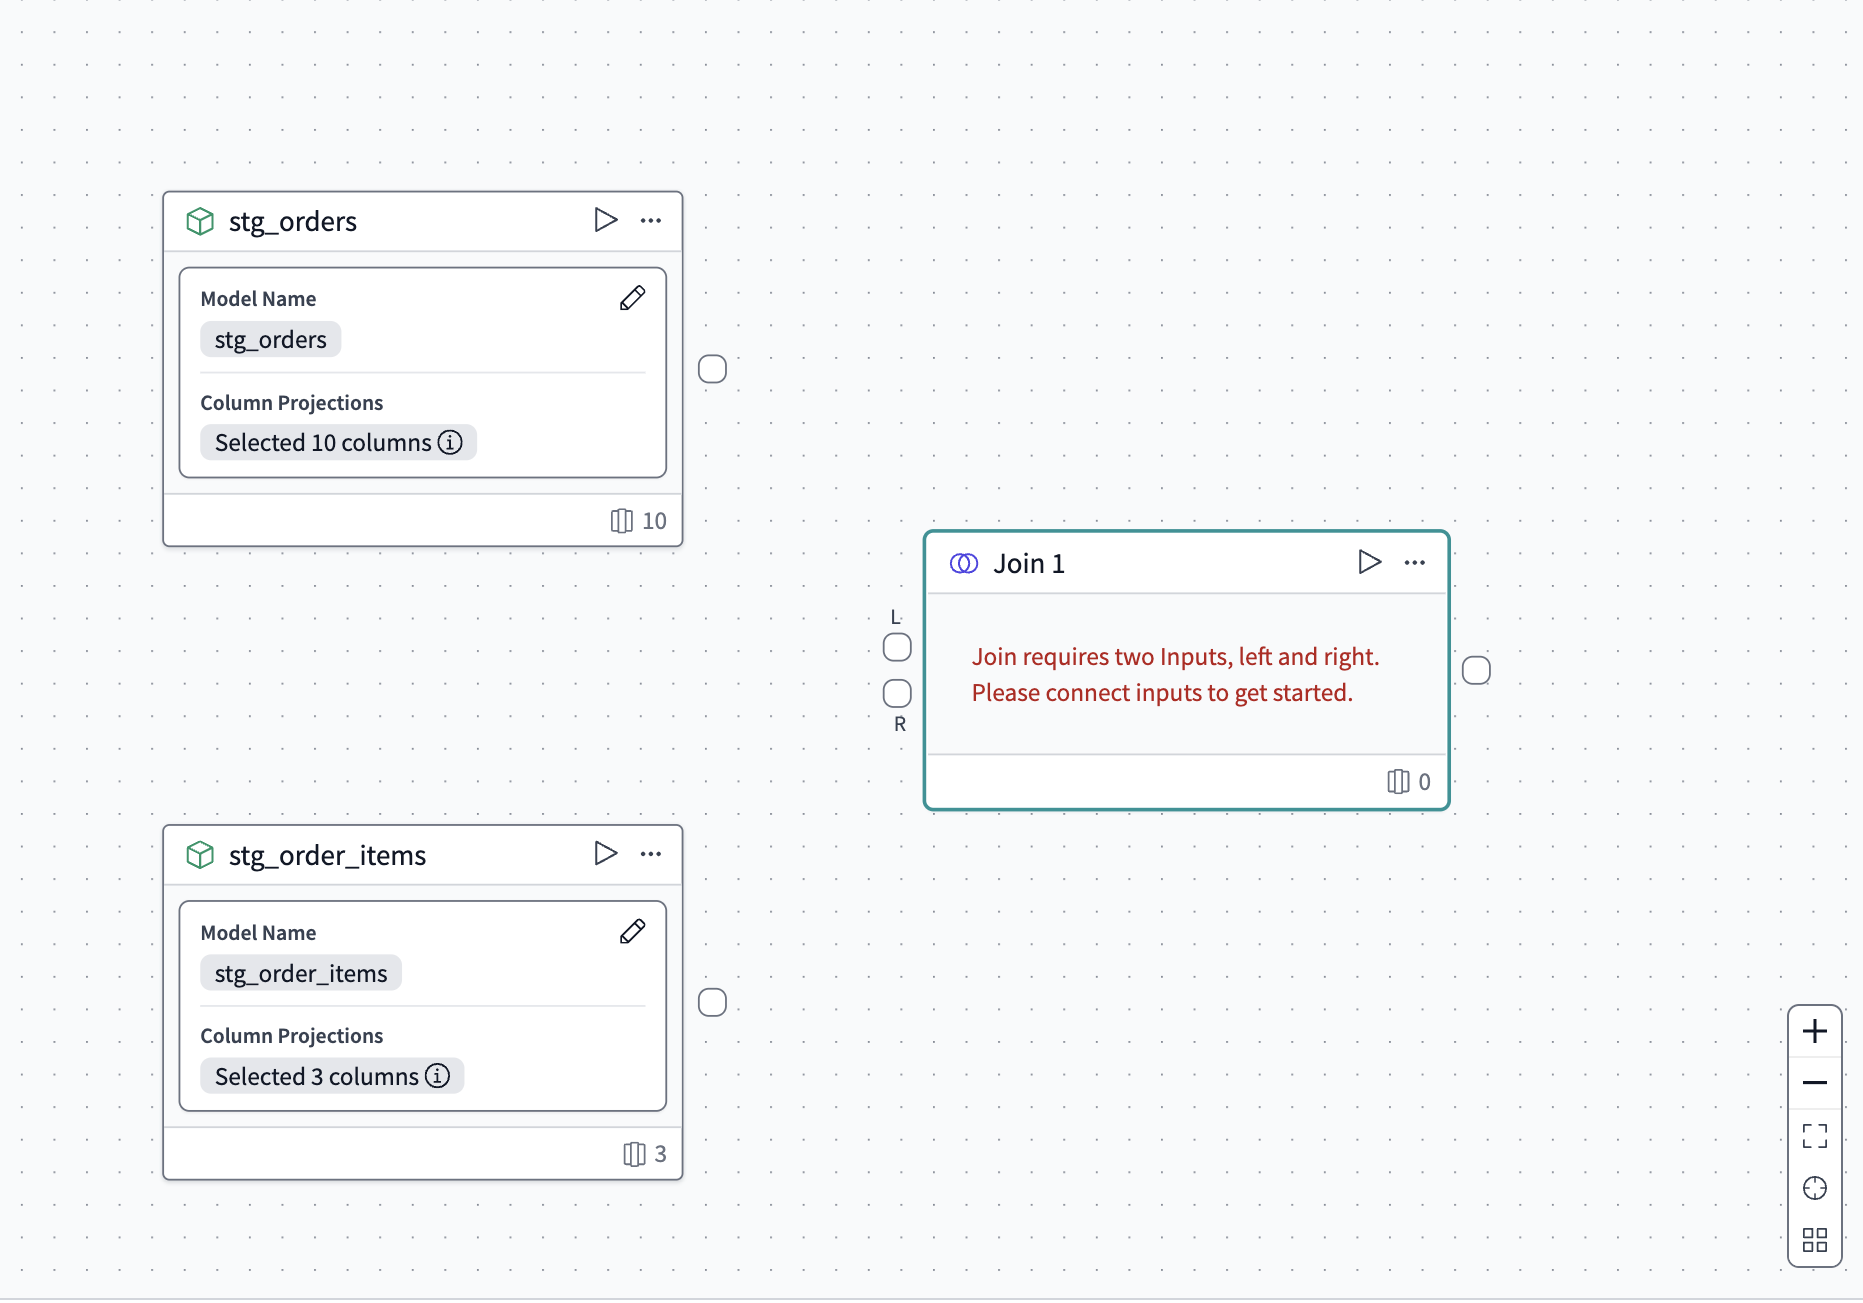Run the Join 1 node

[x=1369, y=562]
